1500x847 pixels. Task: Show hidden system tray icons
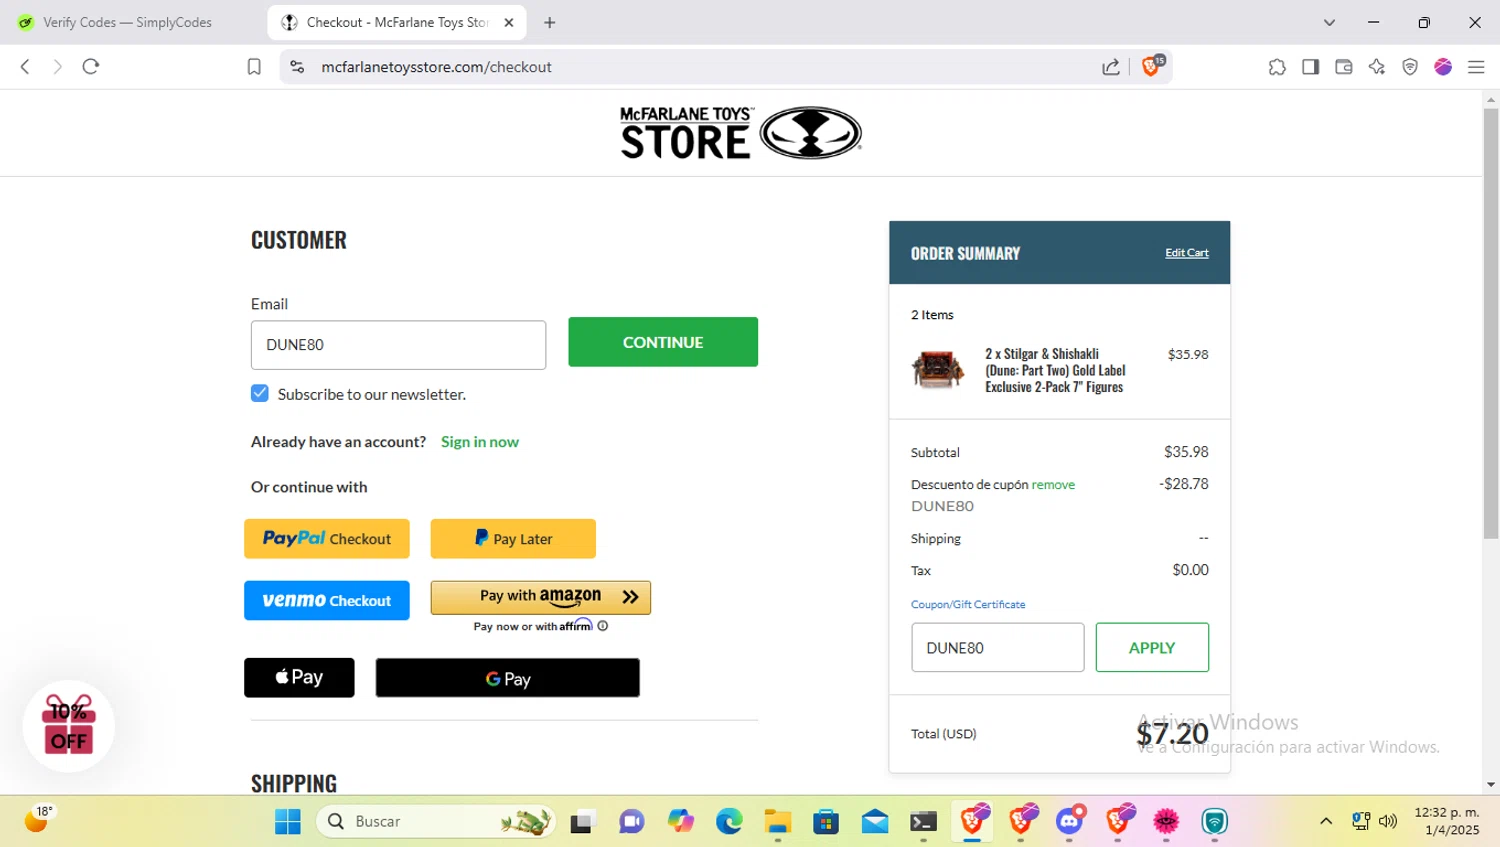(1326, 822)
